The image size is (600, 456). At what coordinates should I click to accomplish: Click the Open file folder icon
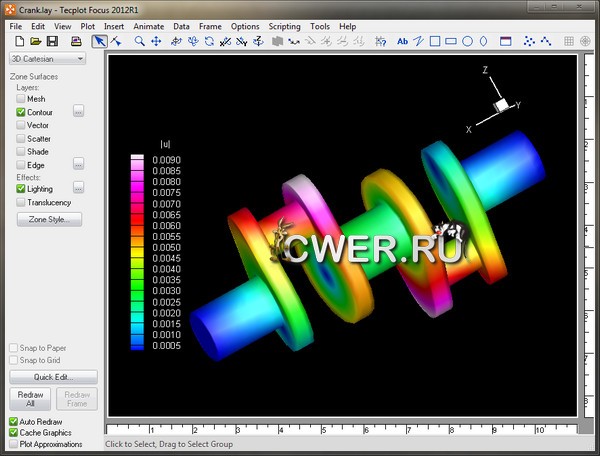[x=35, y=42]
